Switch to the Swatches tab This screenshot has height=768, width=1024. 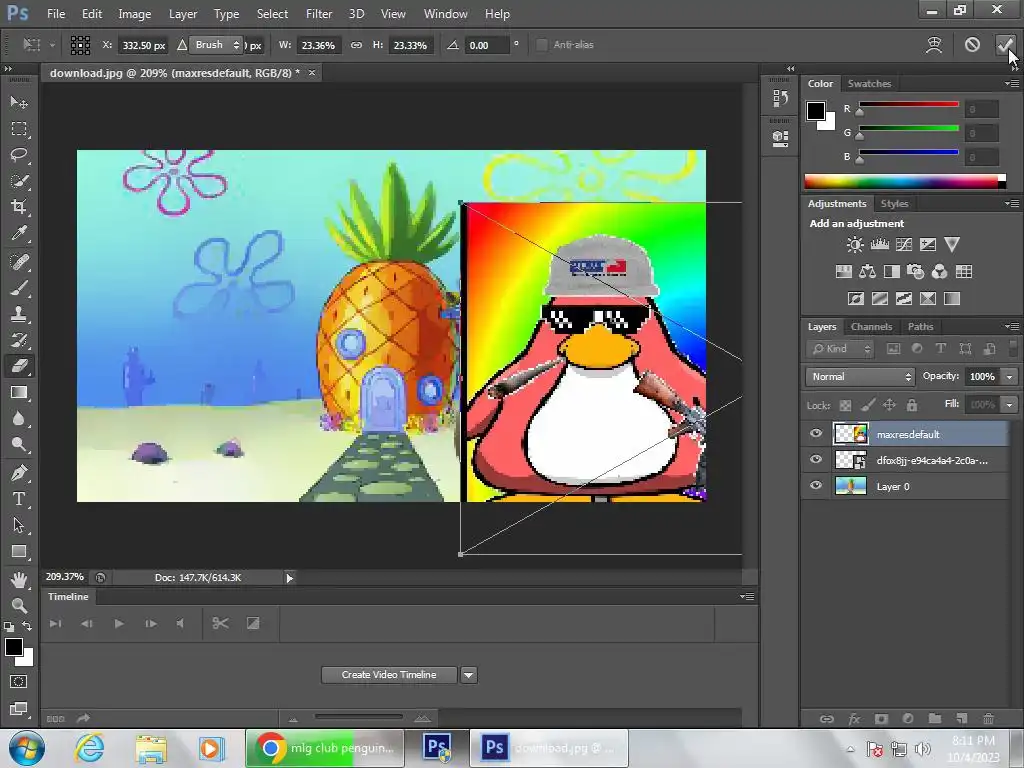tap(869, 84)
